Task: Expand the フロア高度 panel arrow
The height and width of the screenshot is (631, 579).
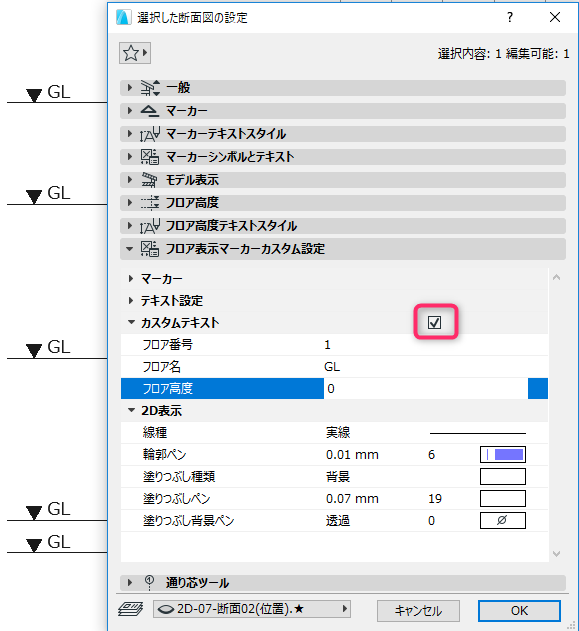Action: tap(130, 202)
